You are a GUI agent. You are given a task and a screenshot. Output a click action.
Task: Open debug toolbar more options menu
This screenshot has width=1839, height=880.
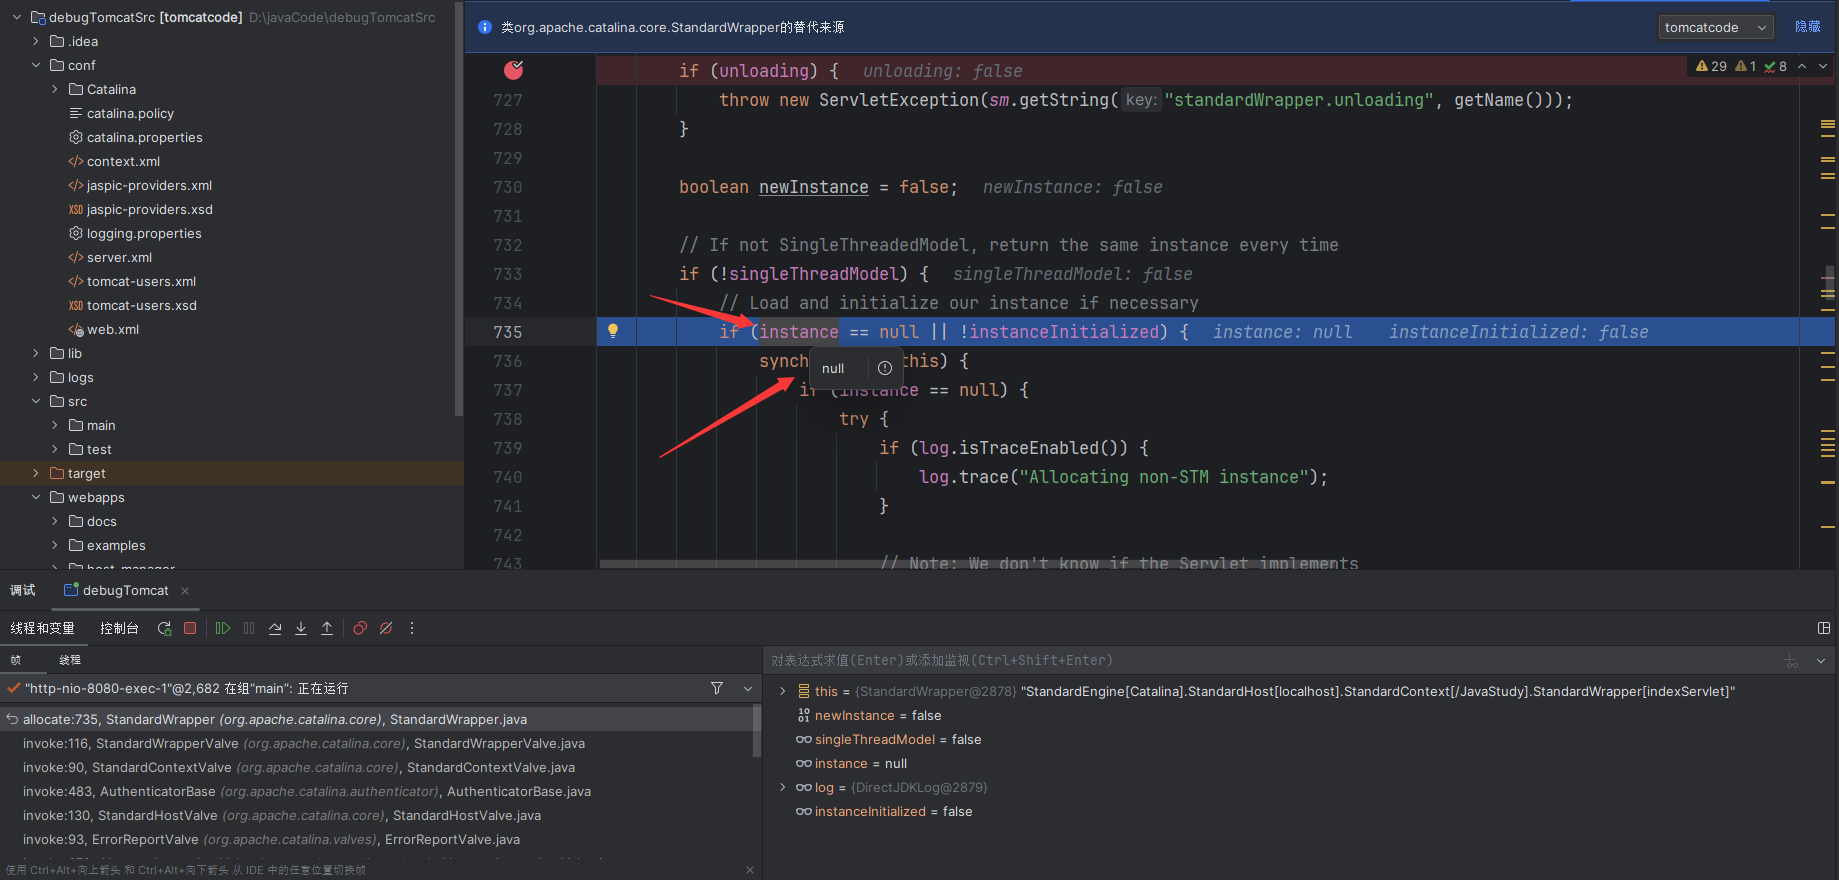[x=412, y=628]
